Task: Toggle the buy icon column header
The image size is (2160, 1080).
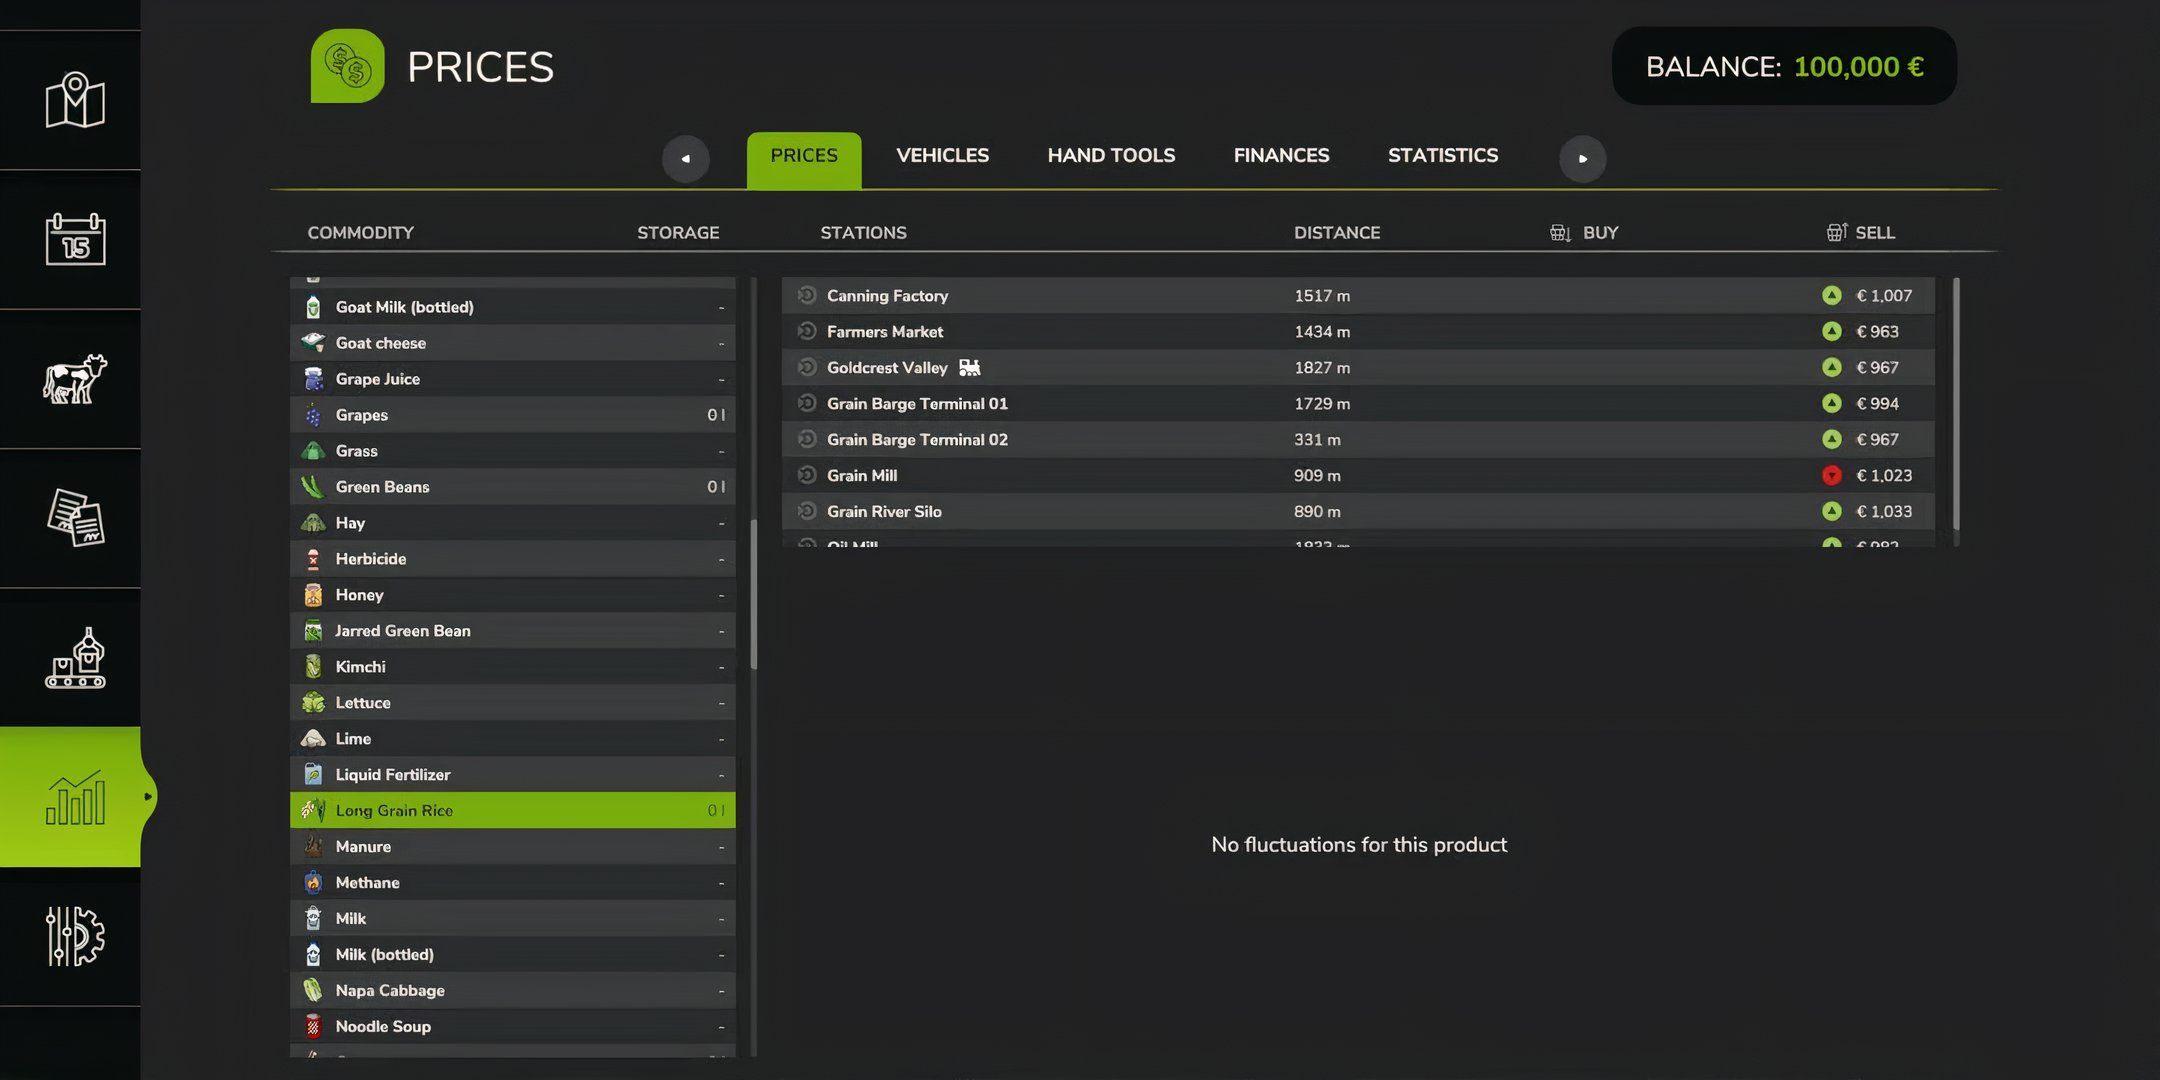Action: (x=1559, y=233)
